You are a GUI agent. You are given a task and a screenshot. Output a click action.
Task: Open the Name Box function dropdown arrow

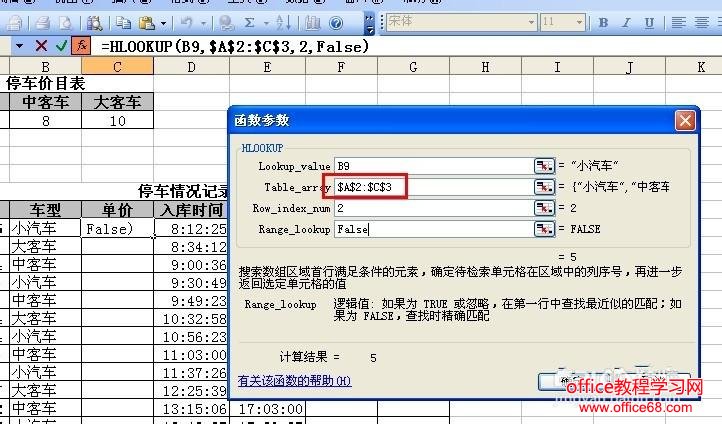[x=19, y=46]
